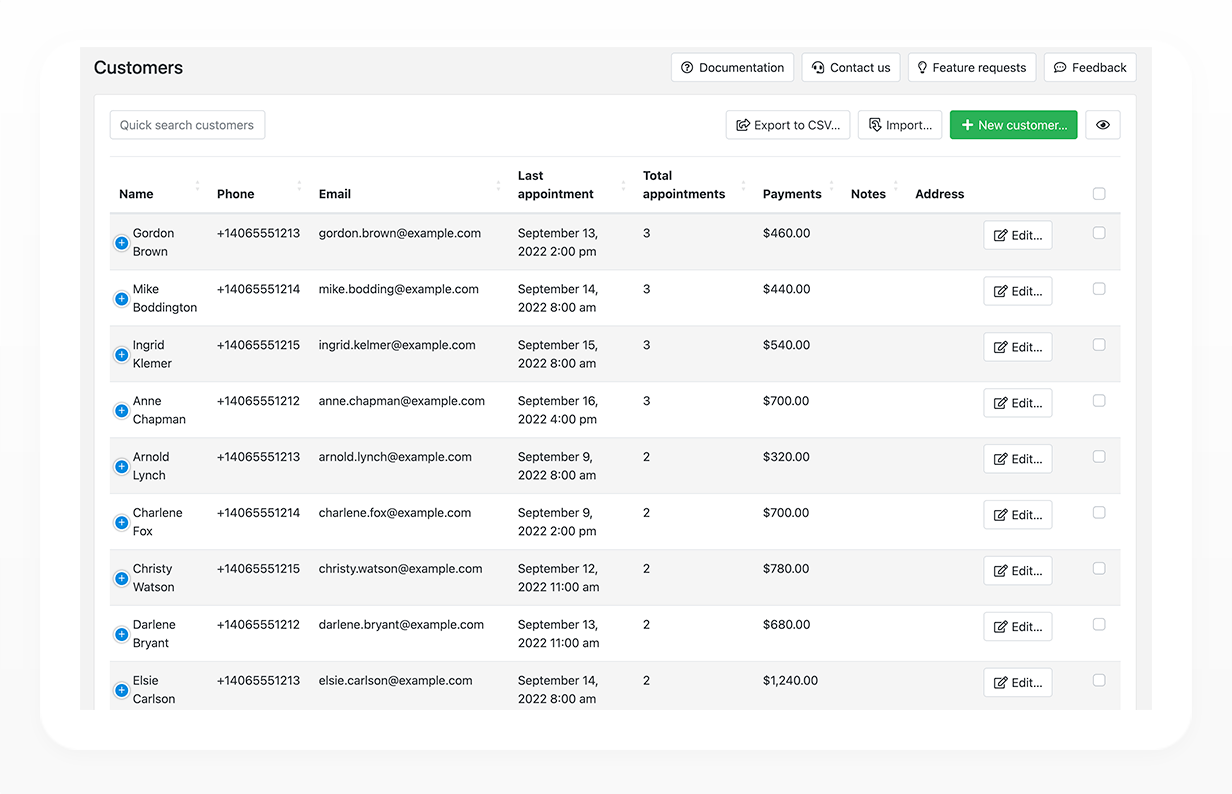Open the Import customers dialog
The image size is (1232, 794).
coord(900,125)
